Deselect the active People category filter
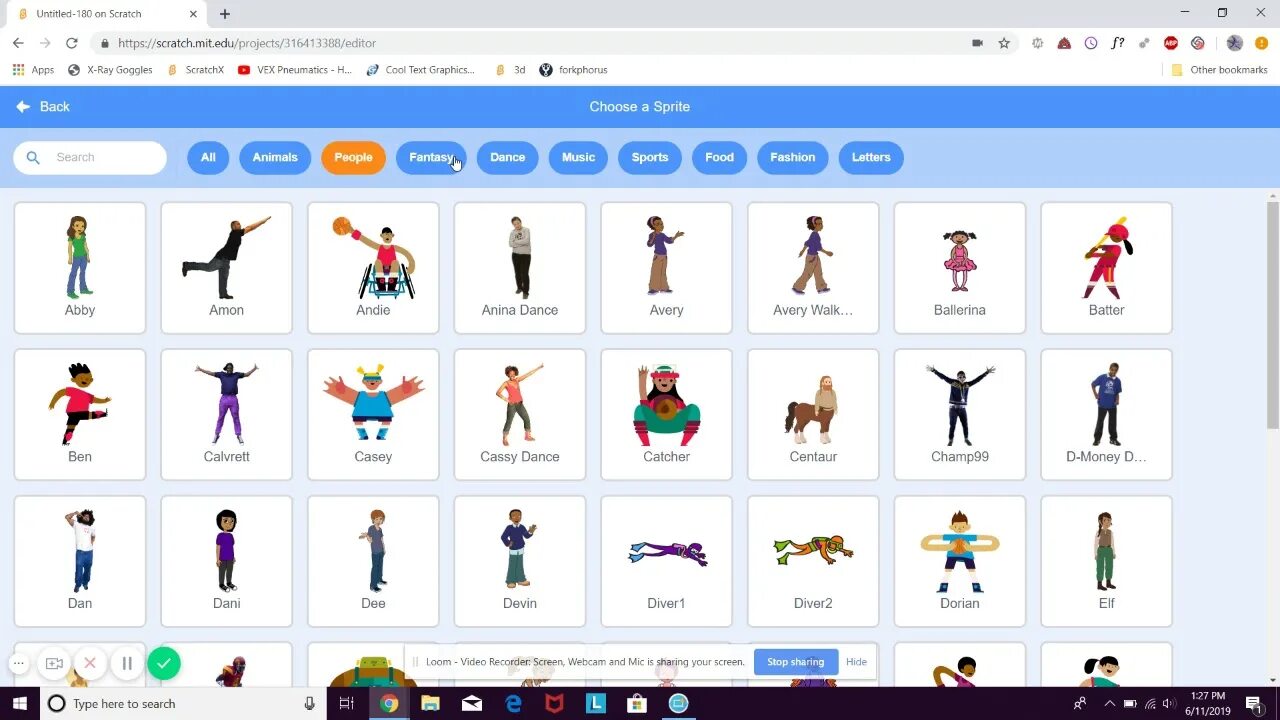Screen dimensions: 1280x720 353,157
